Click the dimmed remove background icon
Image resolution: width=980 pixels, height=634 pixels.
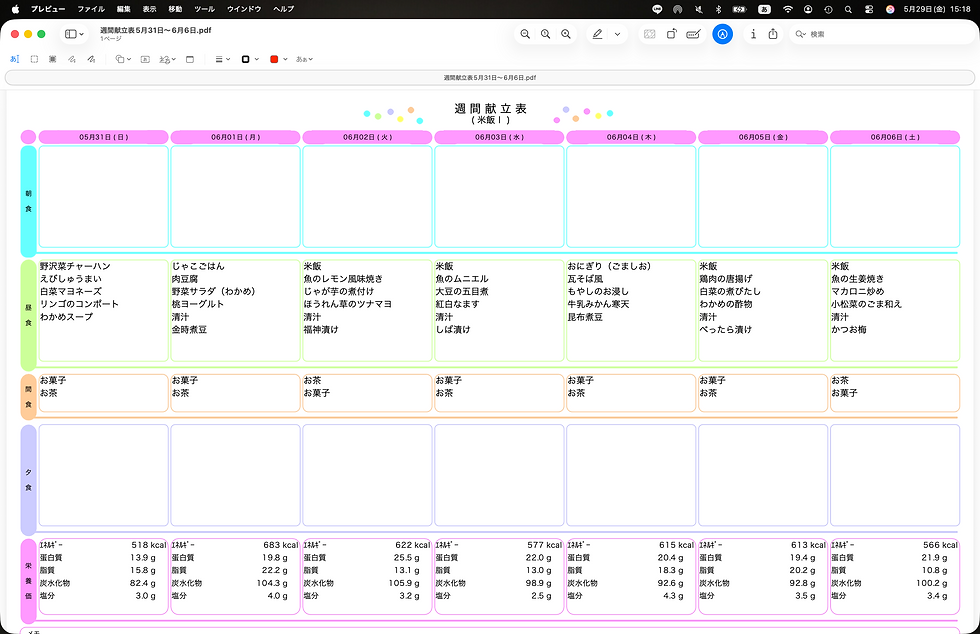(x=649, y=34)
